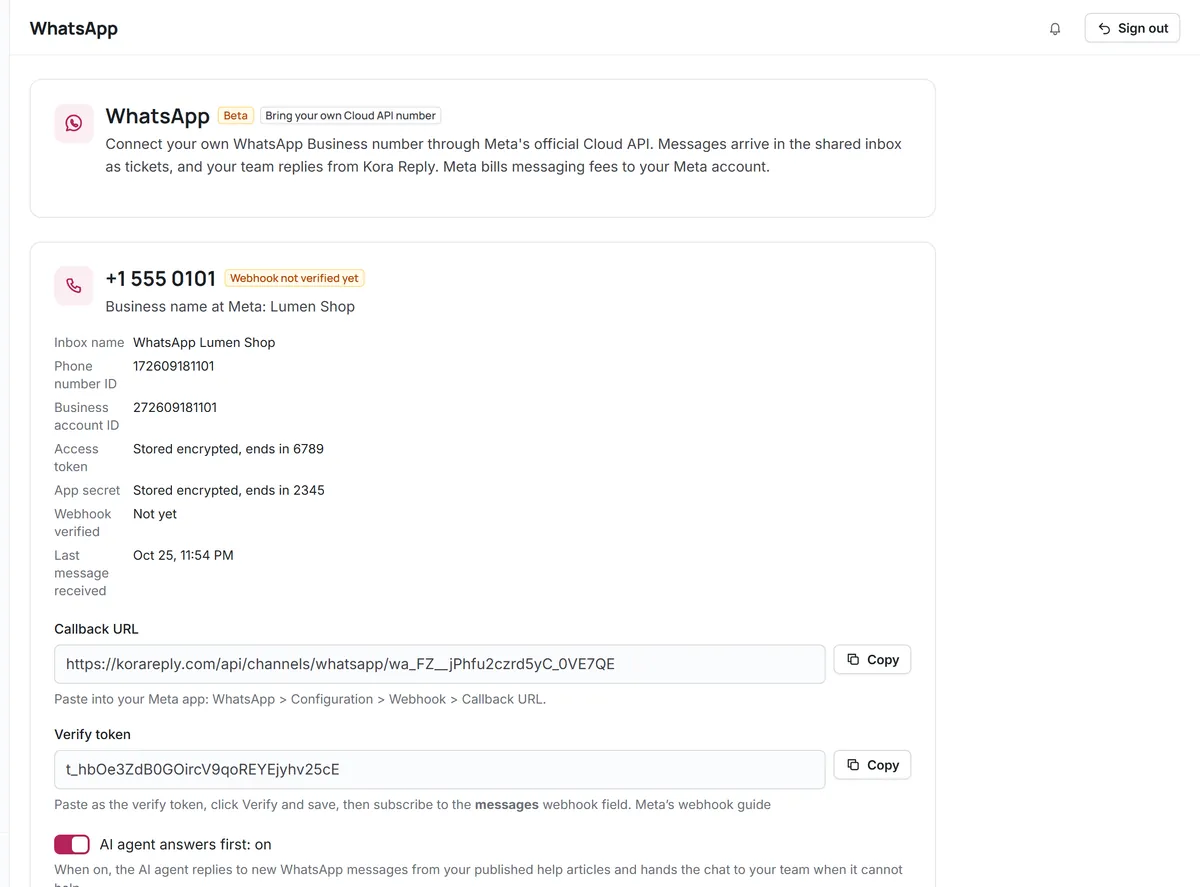This screenshot has width=1200, height=887.
Task: Click the inbox name value 'WhatsApp Lumen Shop'
Action: 204,342
